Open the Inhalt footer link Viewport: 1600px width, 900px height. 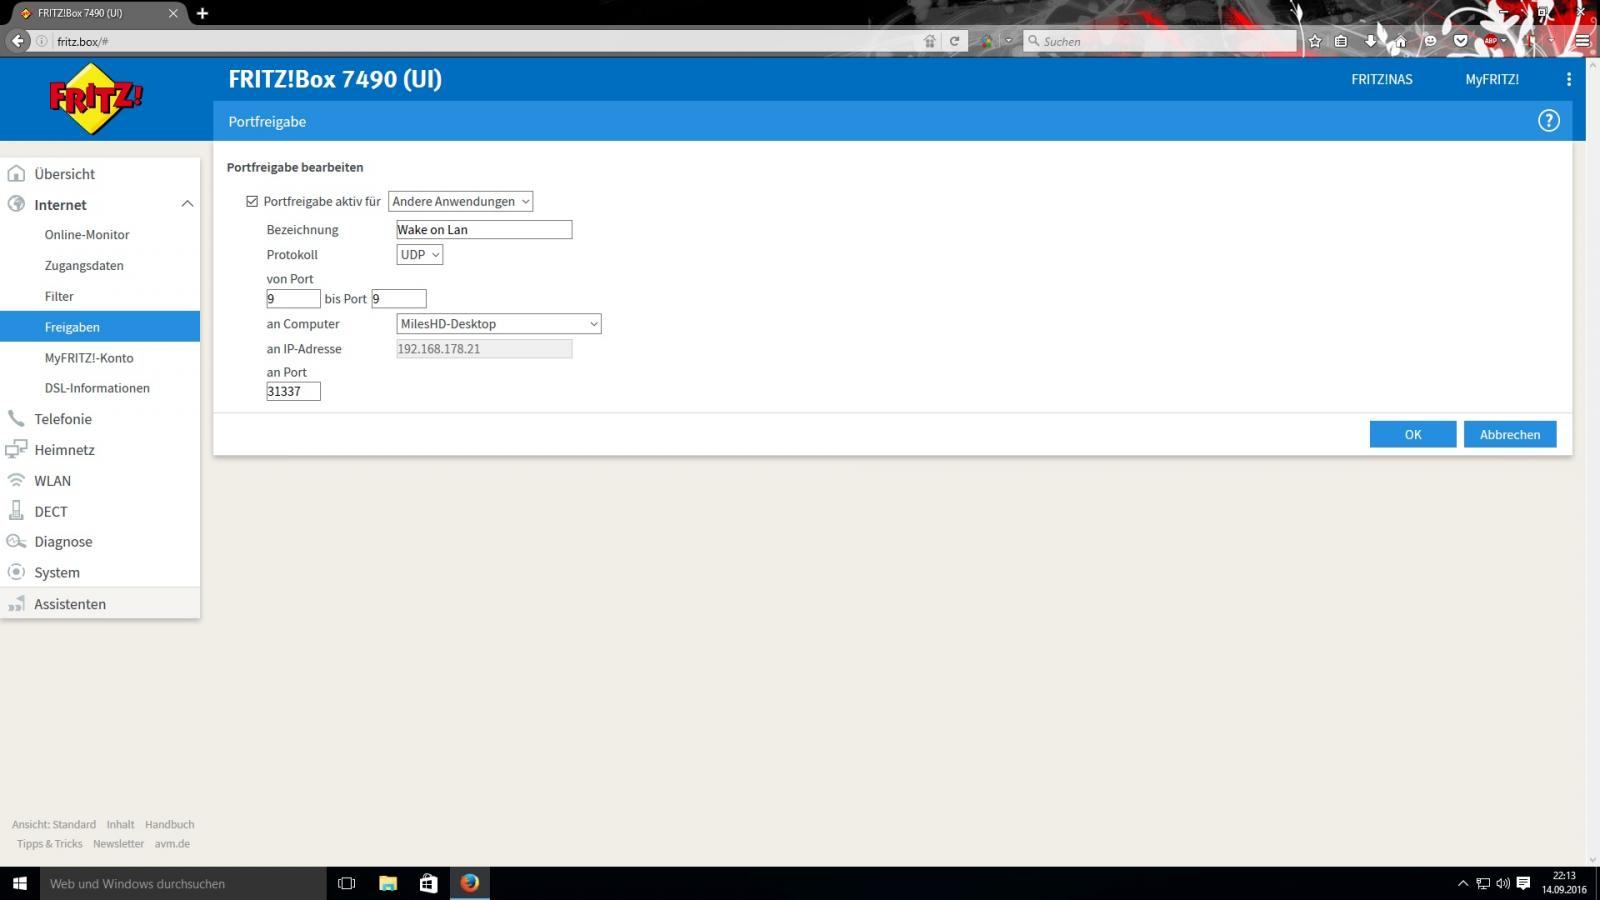pyautogui.click(x=120, y=825)
